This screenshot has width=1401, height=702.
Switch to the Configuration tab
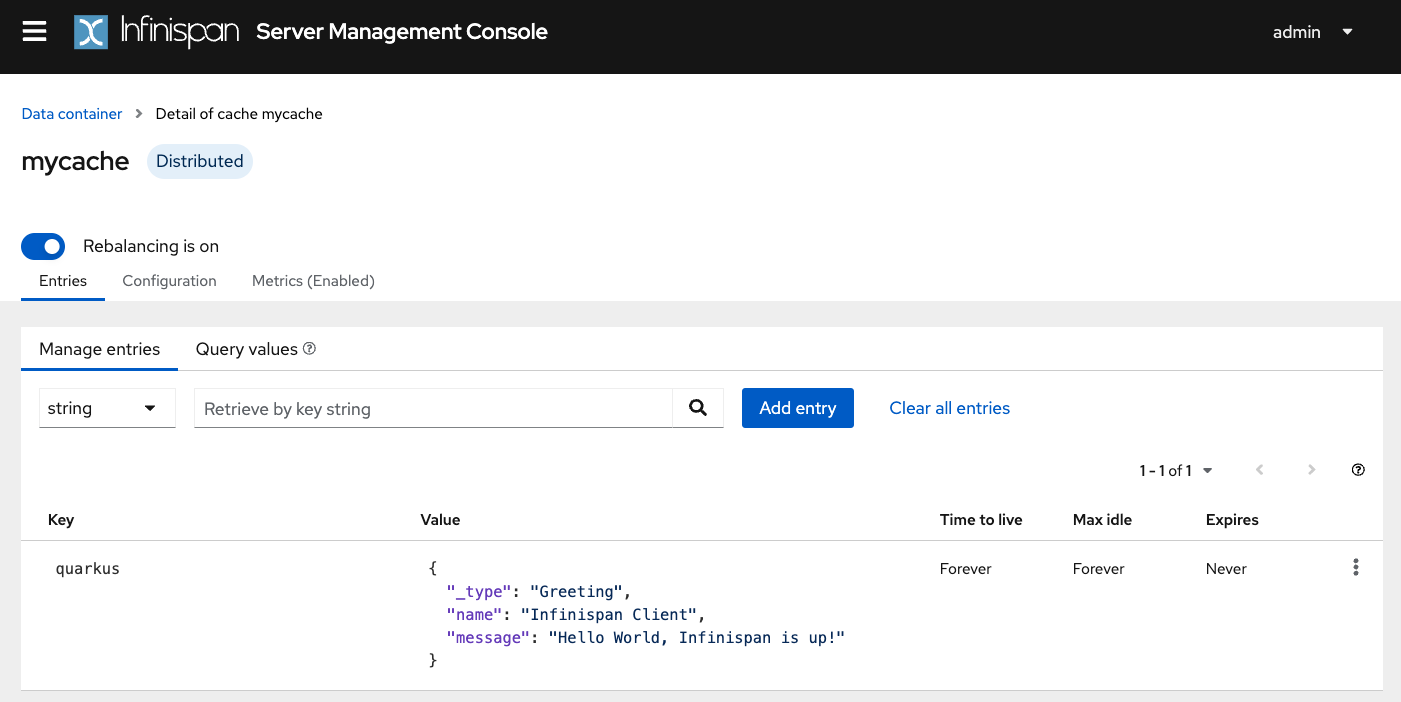(x=169, y=281)
